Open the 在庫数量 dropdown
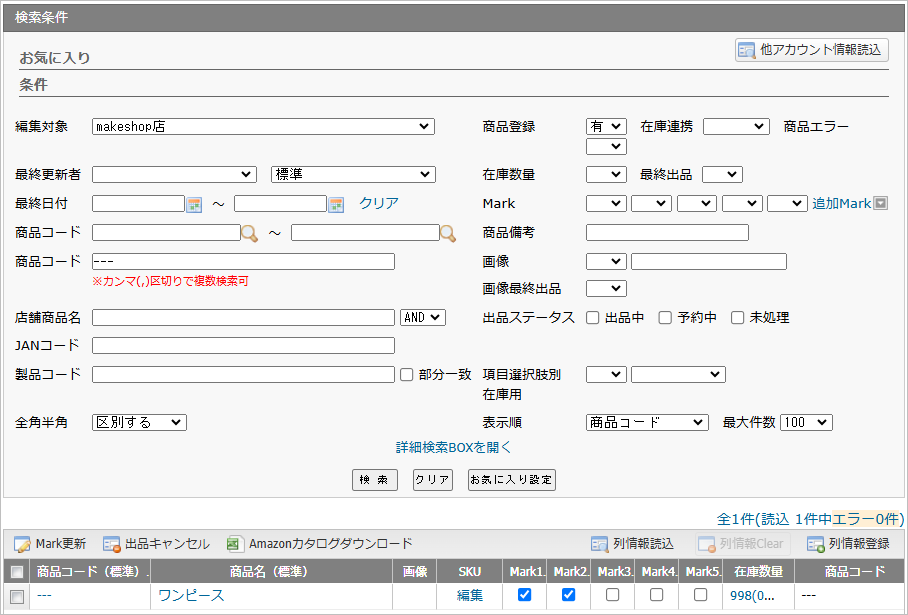Viewport: 908px width, 615px height. [606, 174]
